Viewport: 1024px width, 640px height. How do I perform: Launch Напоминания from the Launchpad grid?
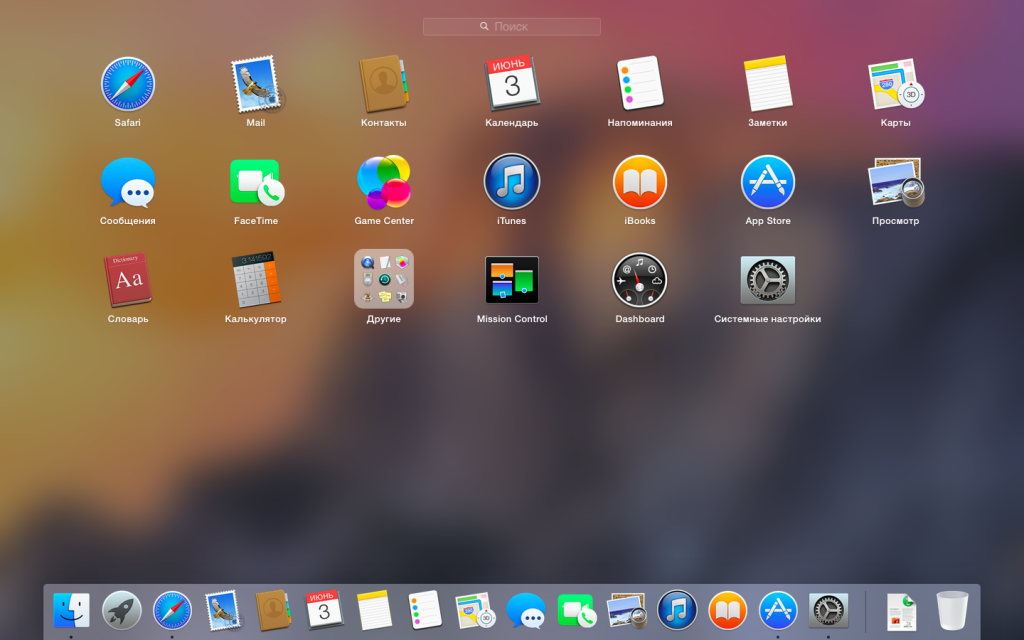640,83
